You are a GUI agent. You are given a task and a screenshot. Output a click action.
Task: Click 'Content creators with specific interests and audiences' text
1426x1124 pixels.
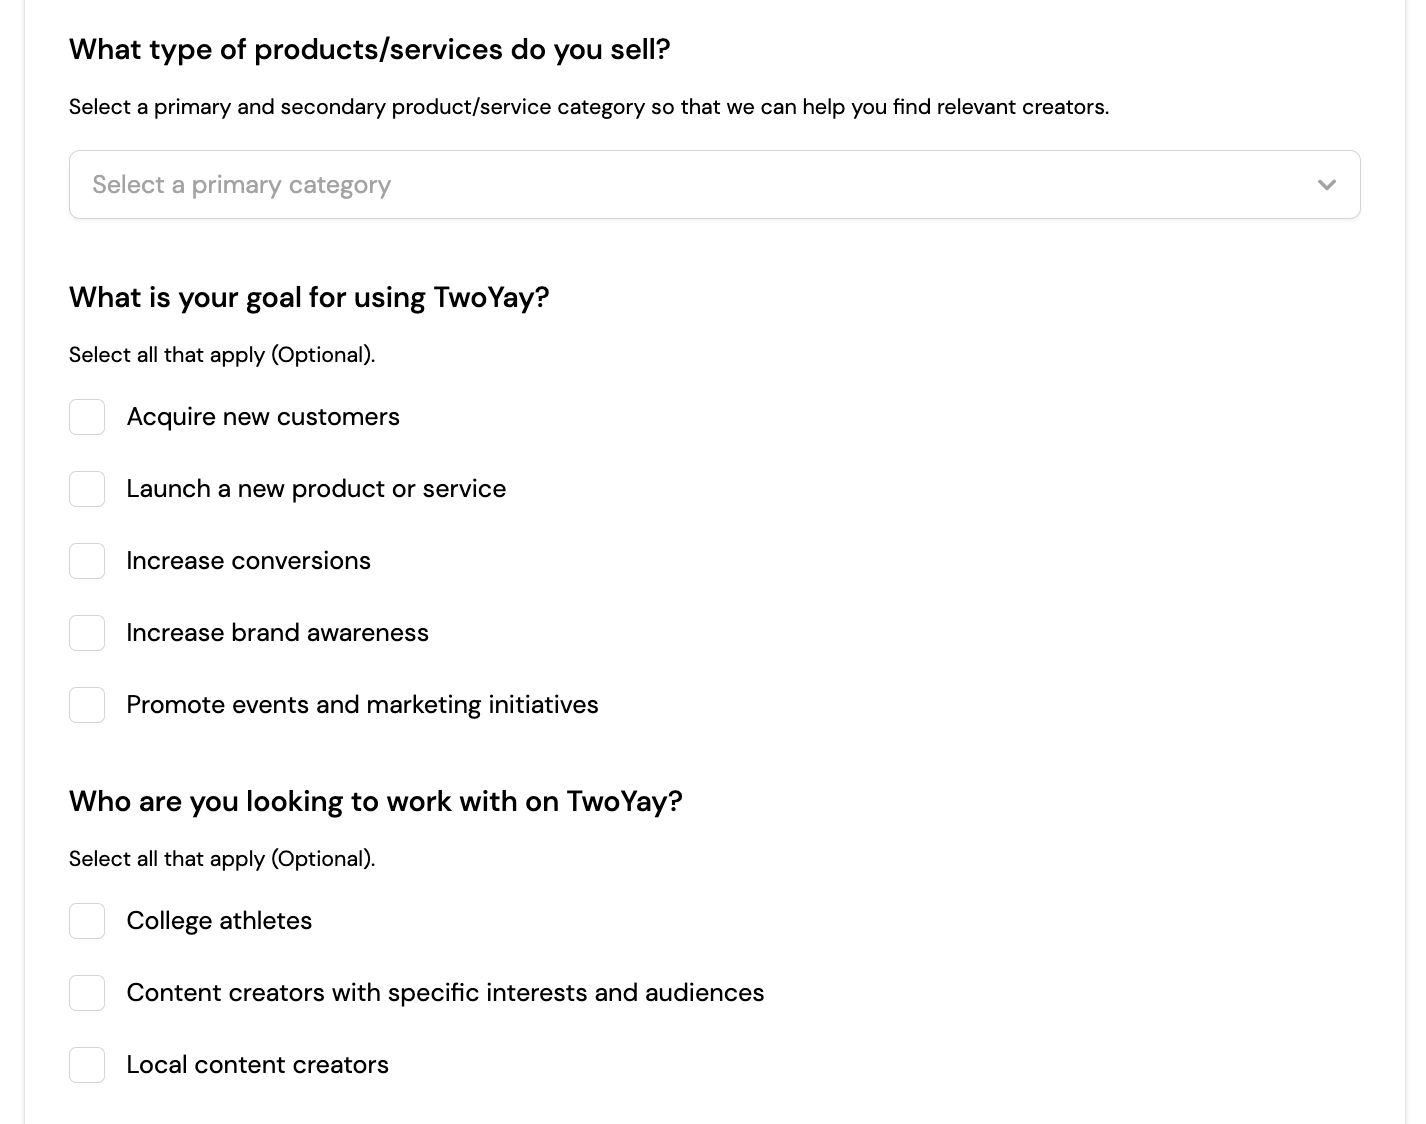[x=445, y=993]
